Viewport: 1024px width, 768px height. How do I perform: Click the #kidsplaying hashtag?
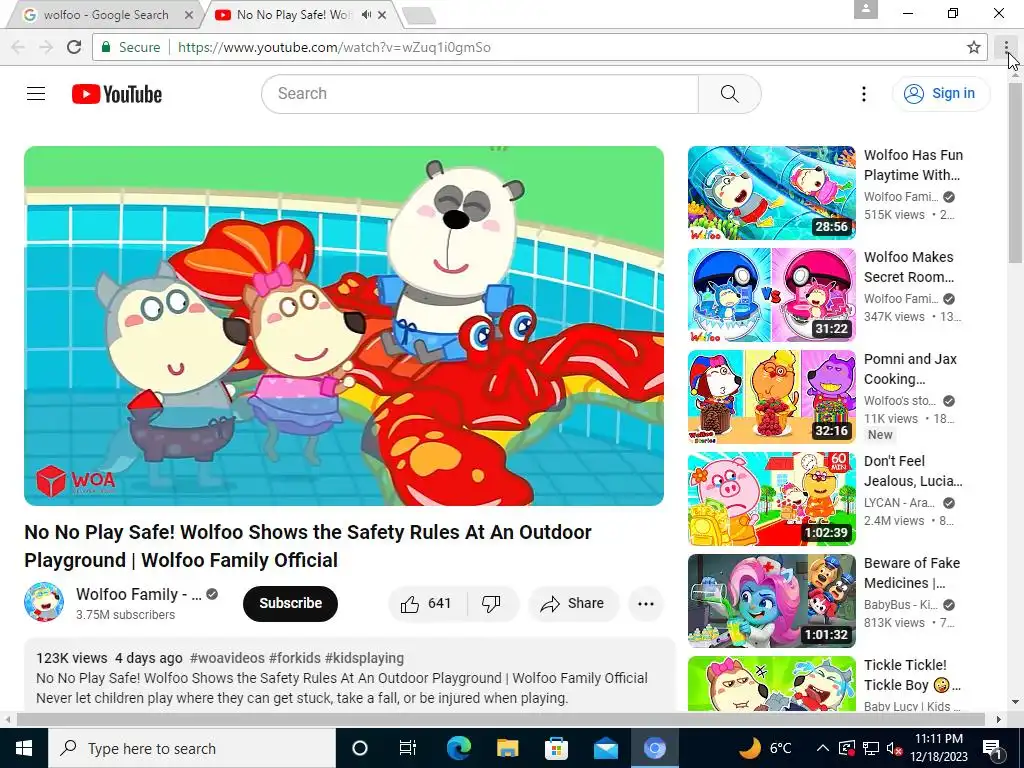coord(364,658)
